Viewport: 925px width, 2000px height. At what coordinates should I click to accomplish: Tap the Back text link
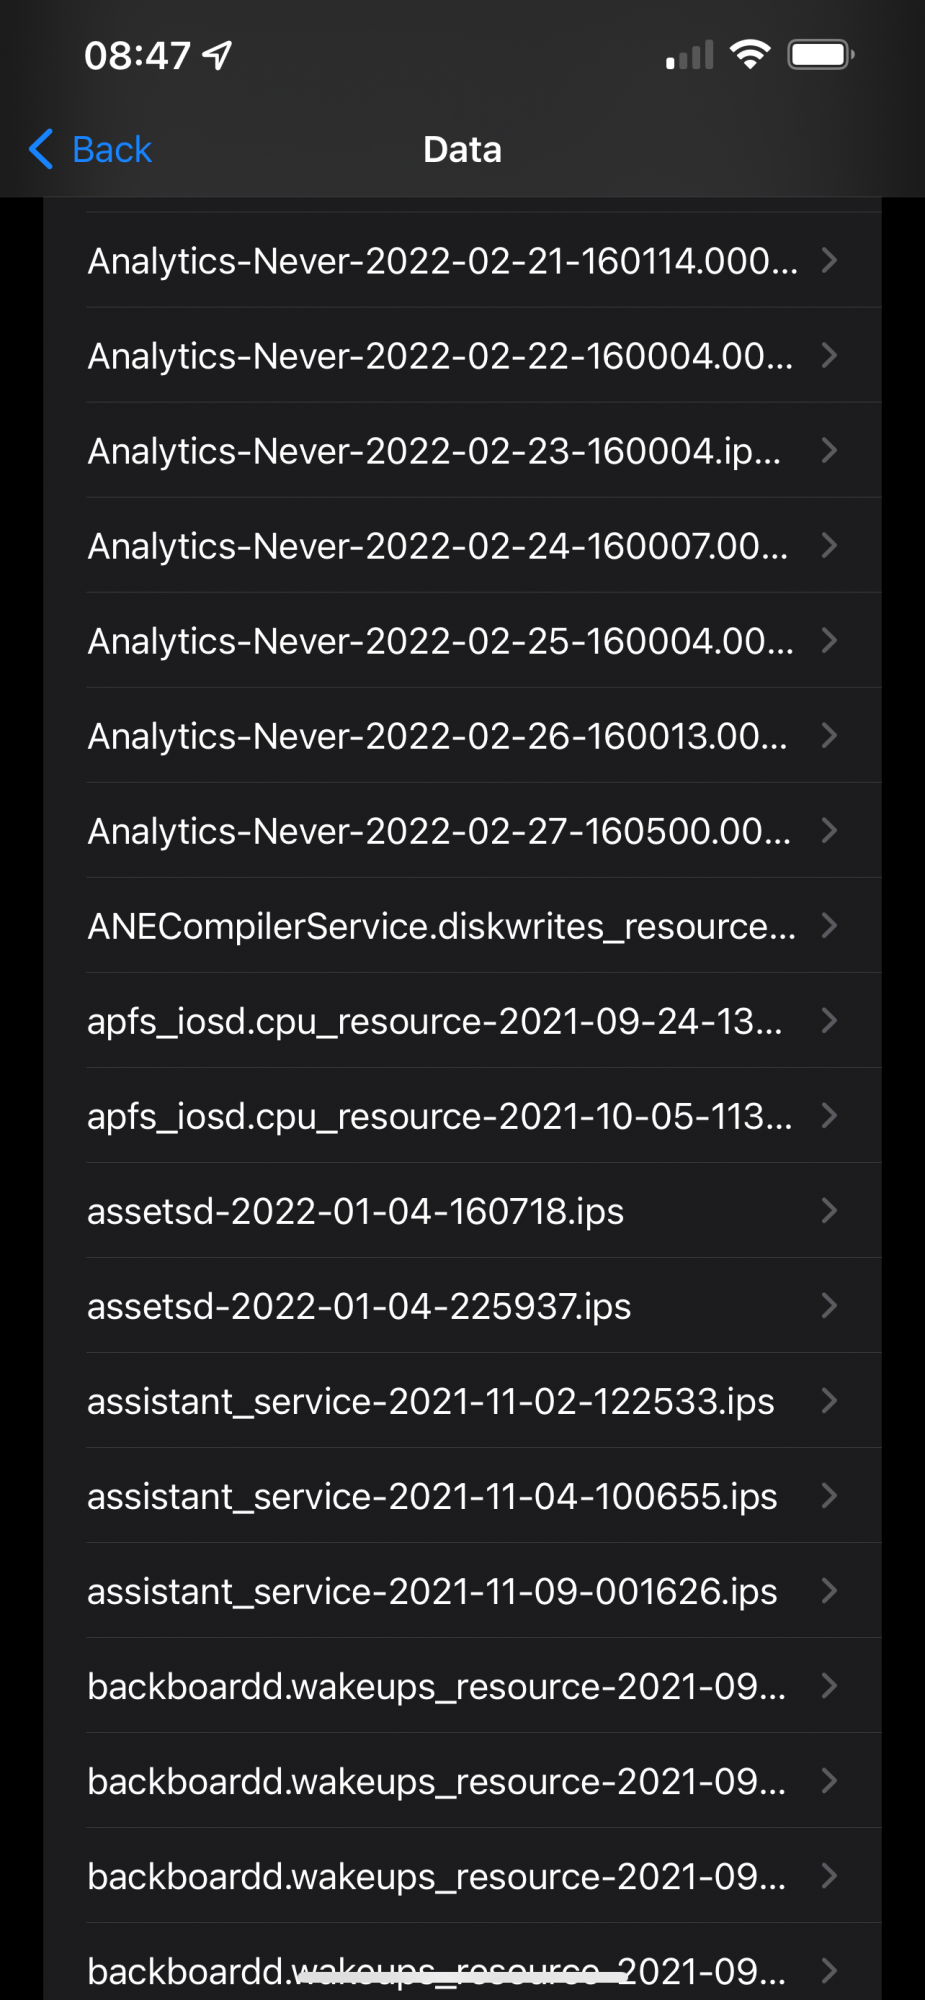111,150
